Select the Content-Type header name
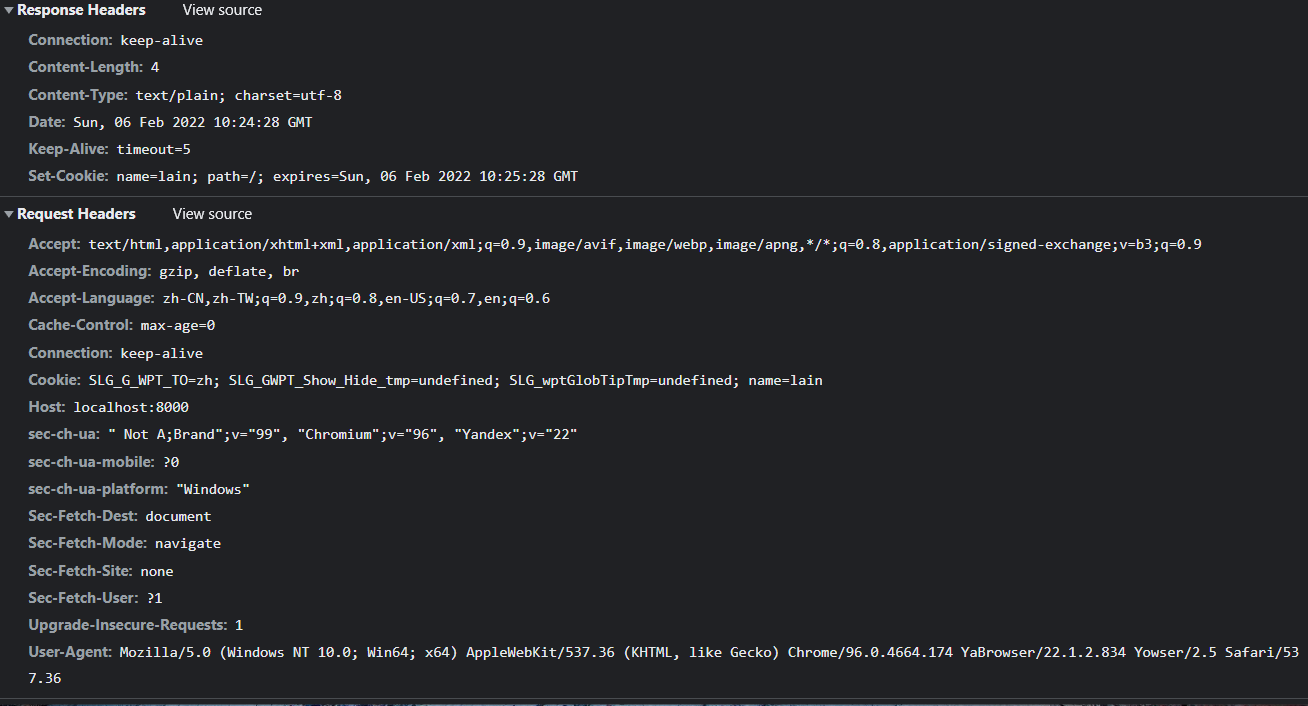This screenshot has height=706, width=1308. point(78,95)
